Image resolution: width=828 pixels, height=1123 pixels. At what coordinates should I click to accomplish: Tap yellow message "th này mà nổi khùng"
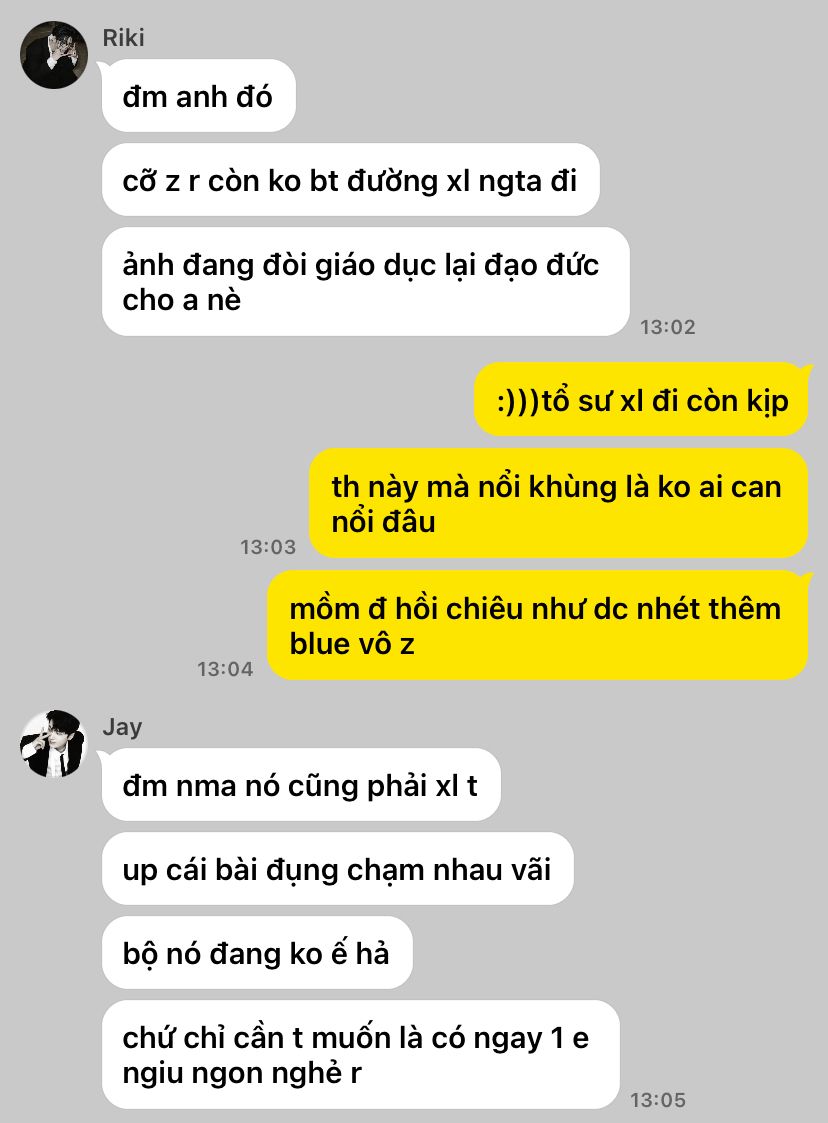click(559, 503)
